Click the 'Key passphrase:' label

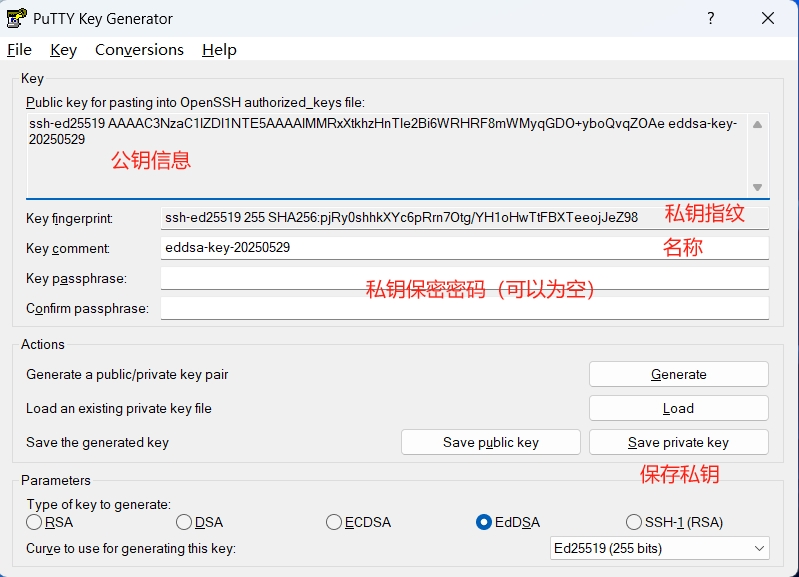(x=76, y=279)
